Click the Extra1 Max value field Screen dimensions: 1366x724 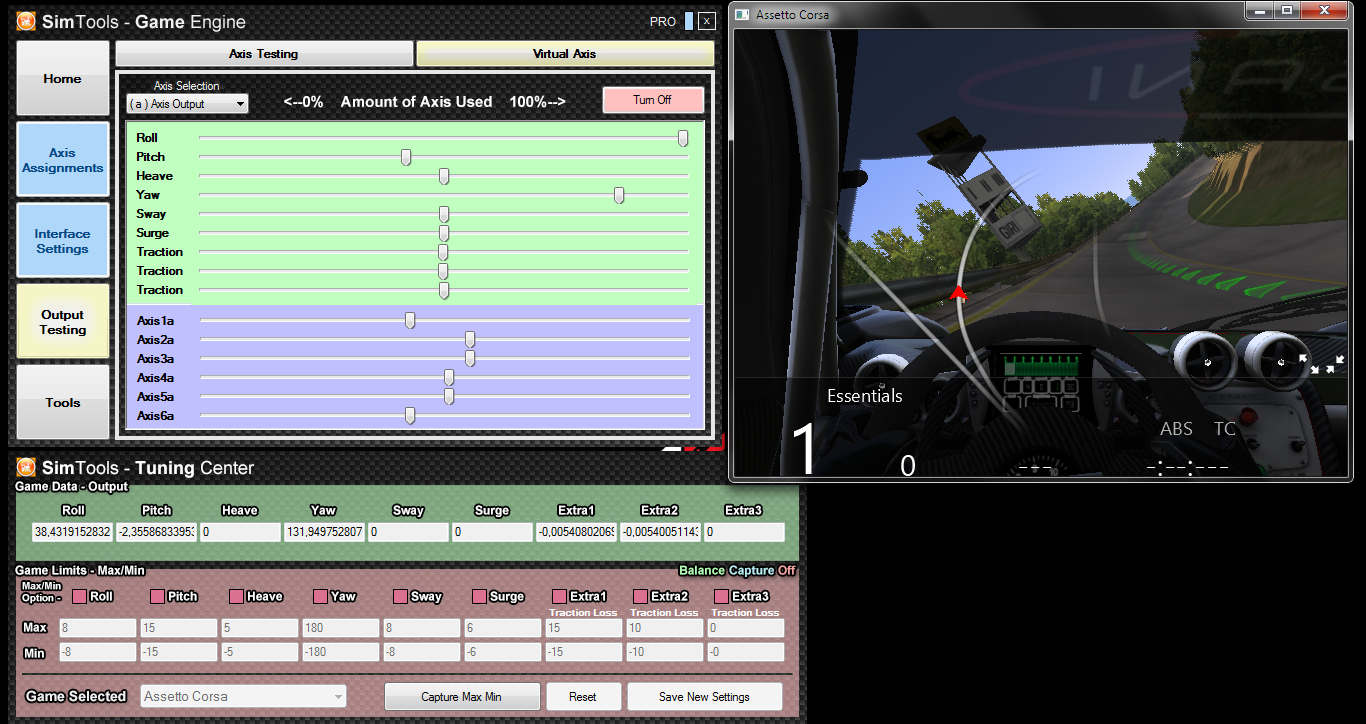click(583, 628)
